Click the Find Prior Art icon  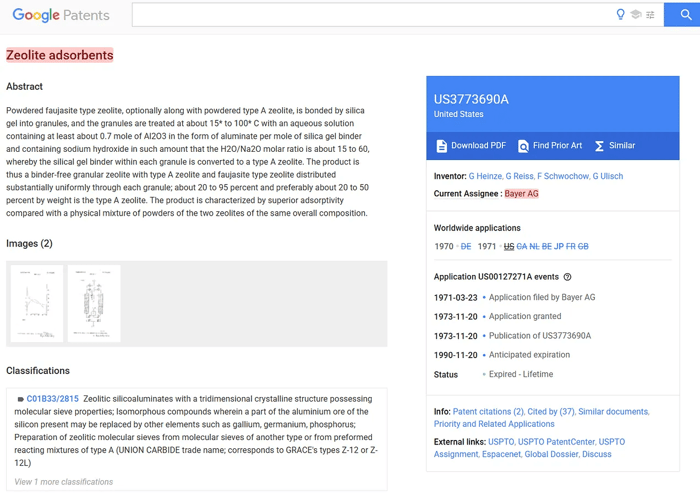pos(523,146)
